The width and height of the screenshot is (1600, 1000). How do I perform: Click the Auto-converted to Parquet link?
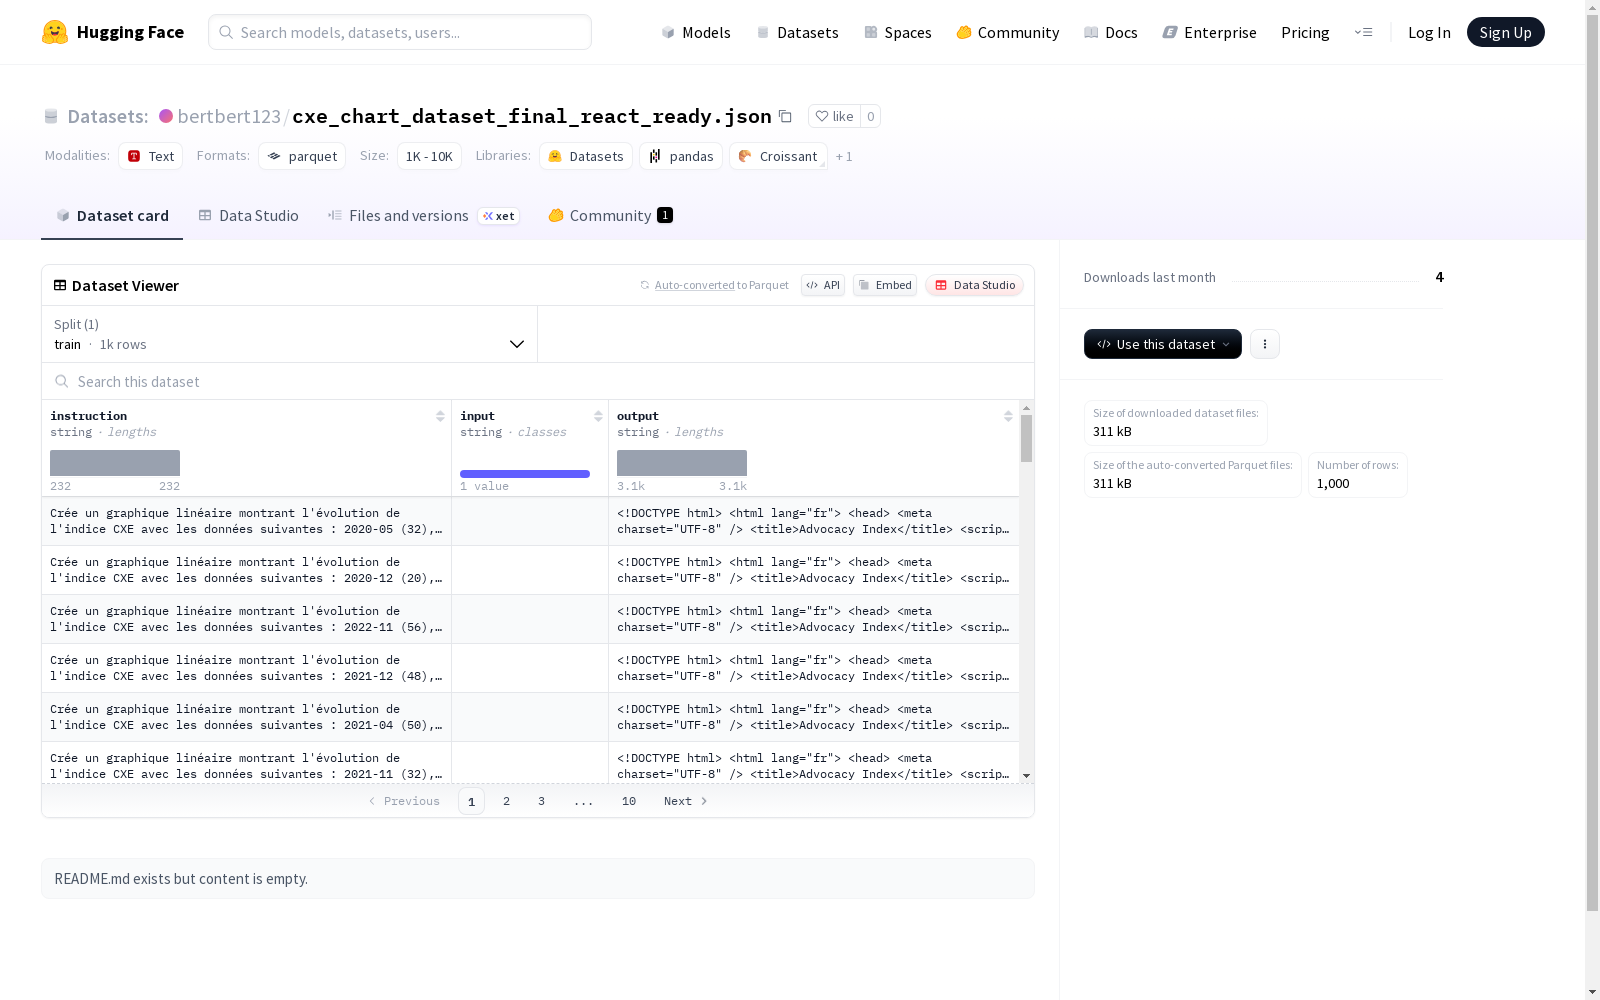[x=722, y=285]
